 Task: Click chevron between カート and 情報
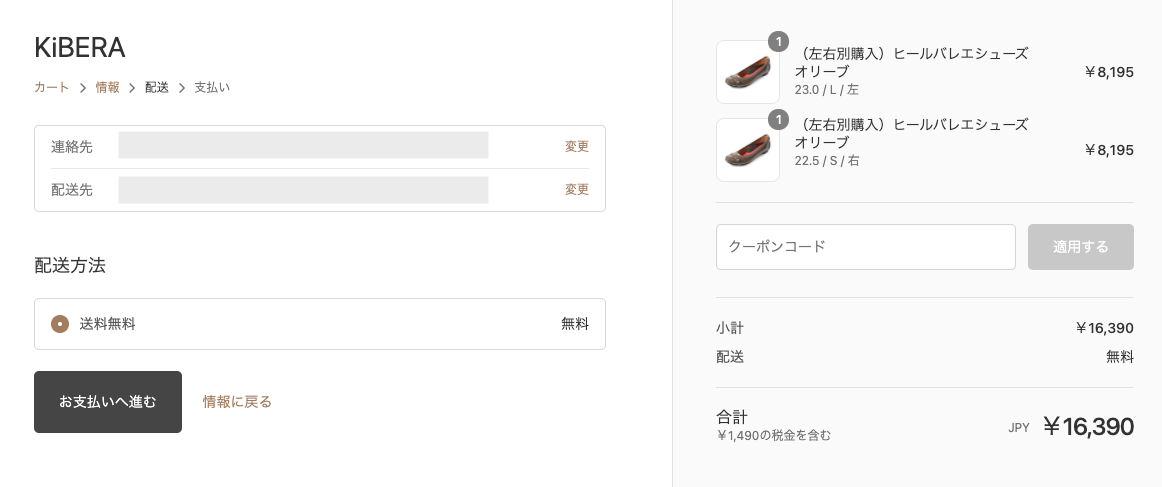pos(82,88)
